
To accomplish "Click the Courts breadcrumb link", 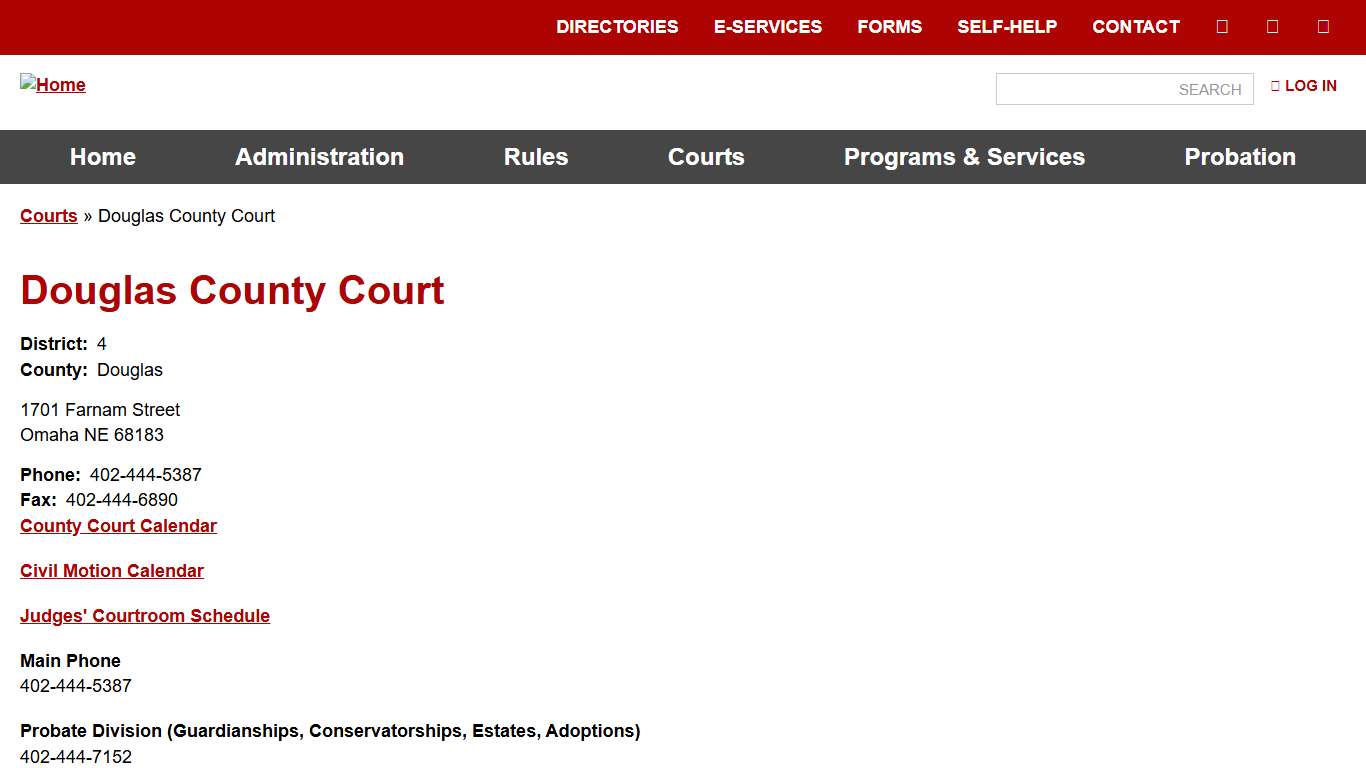I will pos(48,215).
